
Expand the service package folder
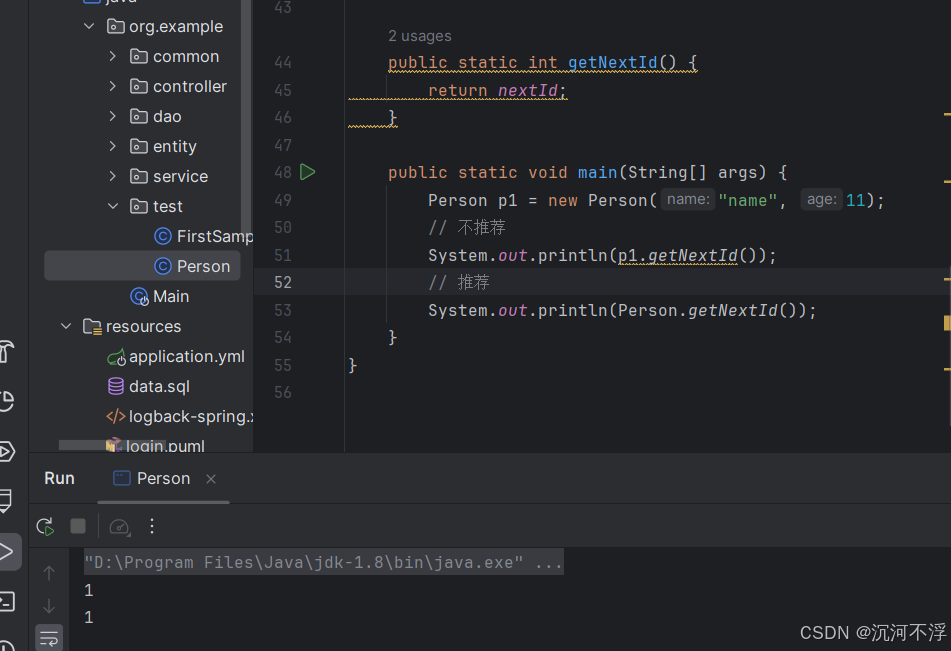click(112, 176)
